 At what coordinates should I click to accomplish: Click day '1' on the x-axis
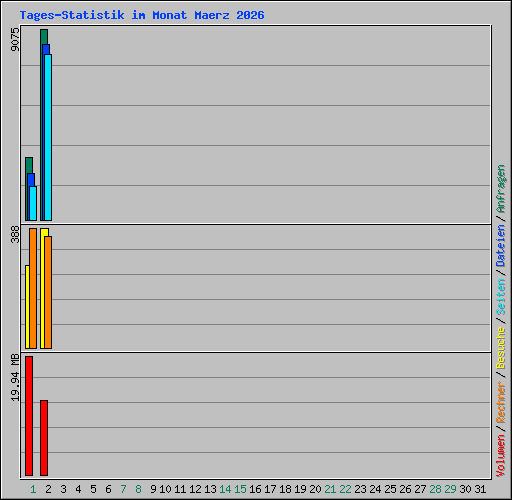(33, 489)
